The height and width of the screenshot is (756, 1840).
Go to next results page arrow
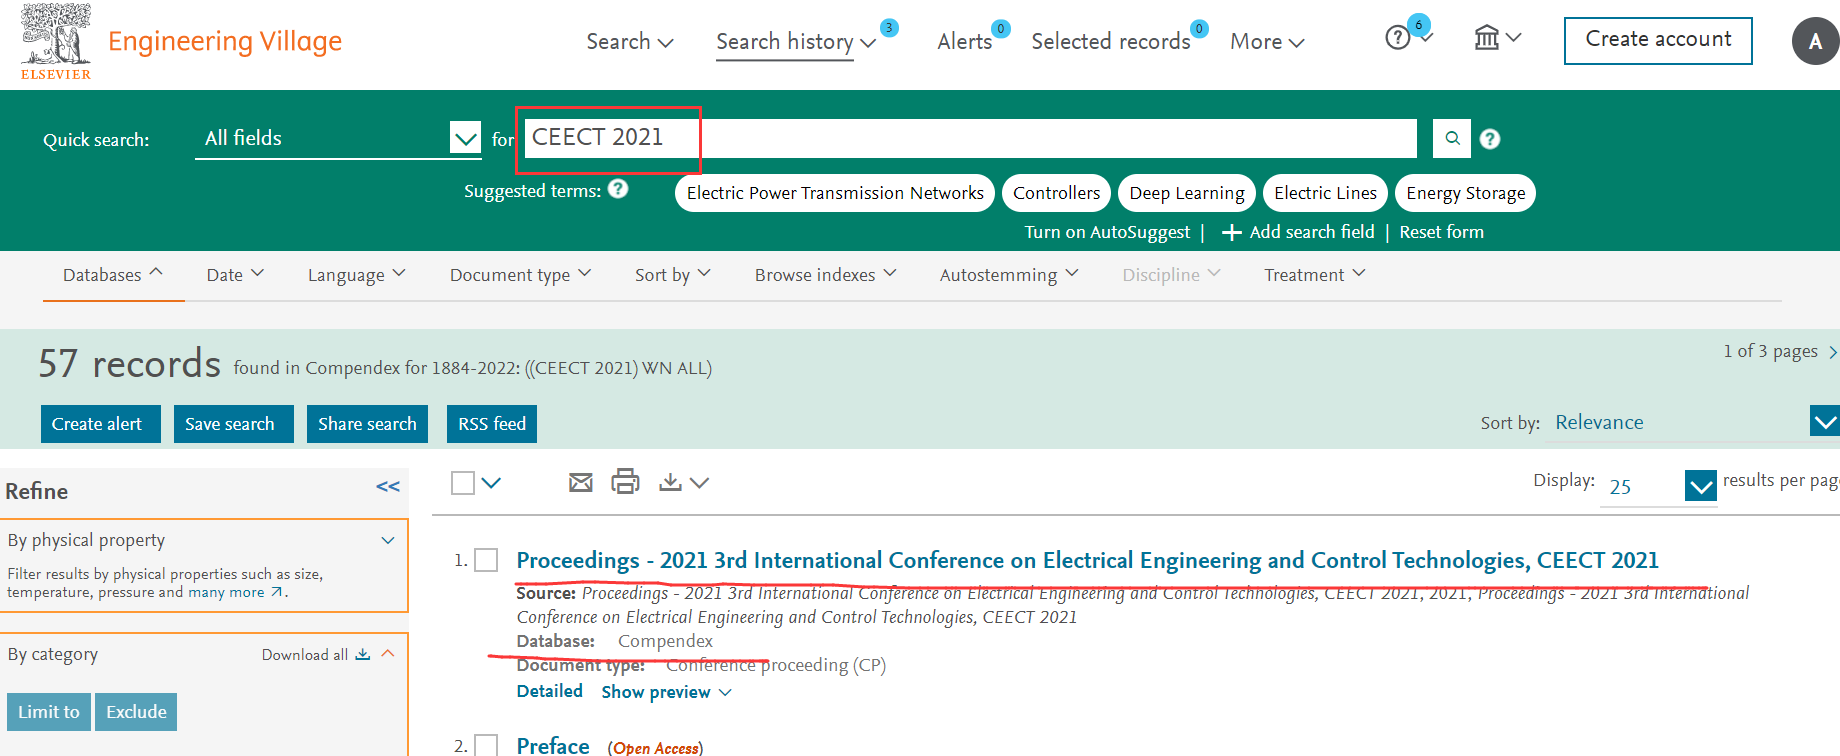1832,352
